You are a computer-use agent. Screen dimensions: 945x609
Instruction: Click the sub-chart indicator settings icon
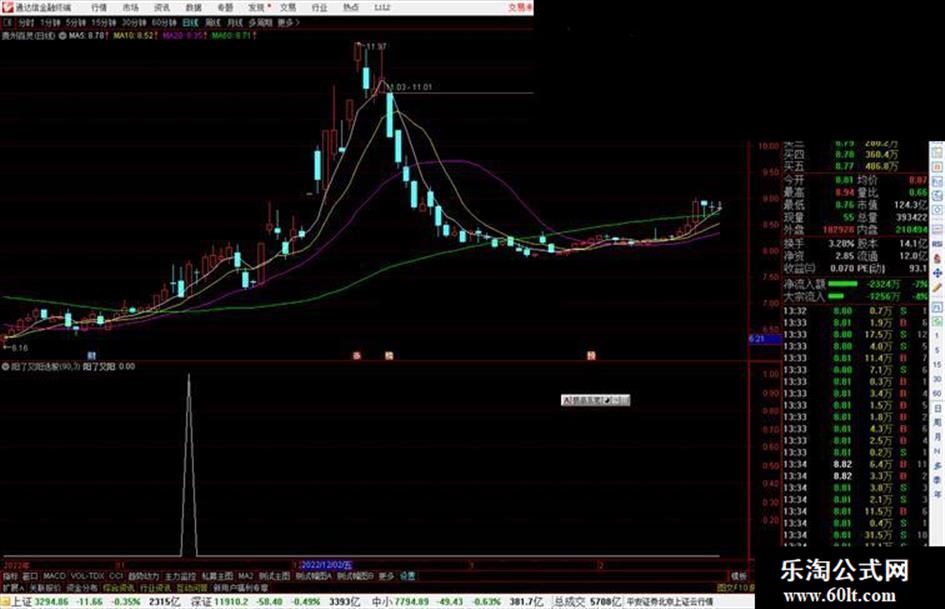(x=5, y=367)
